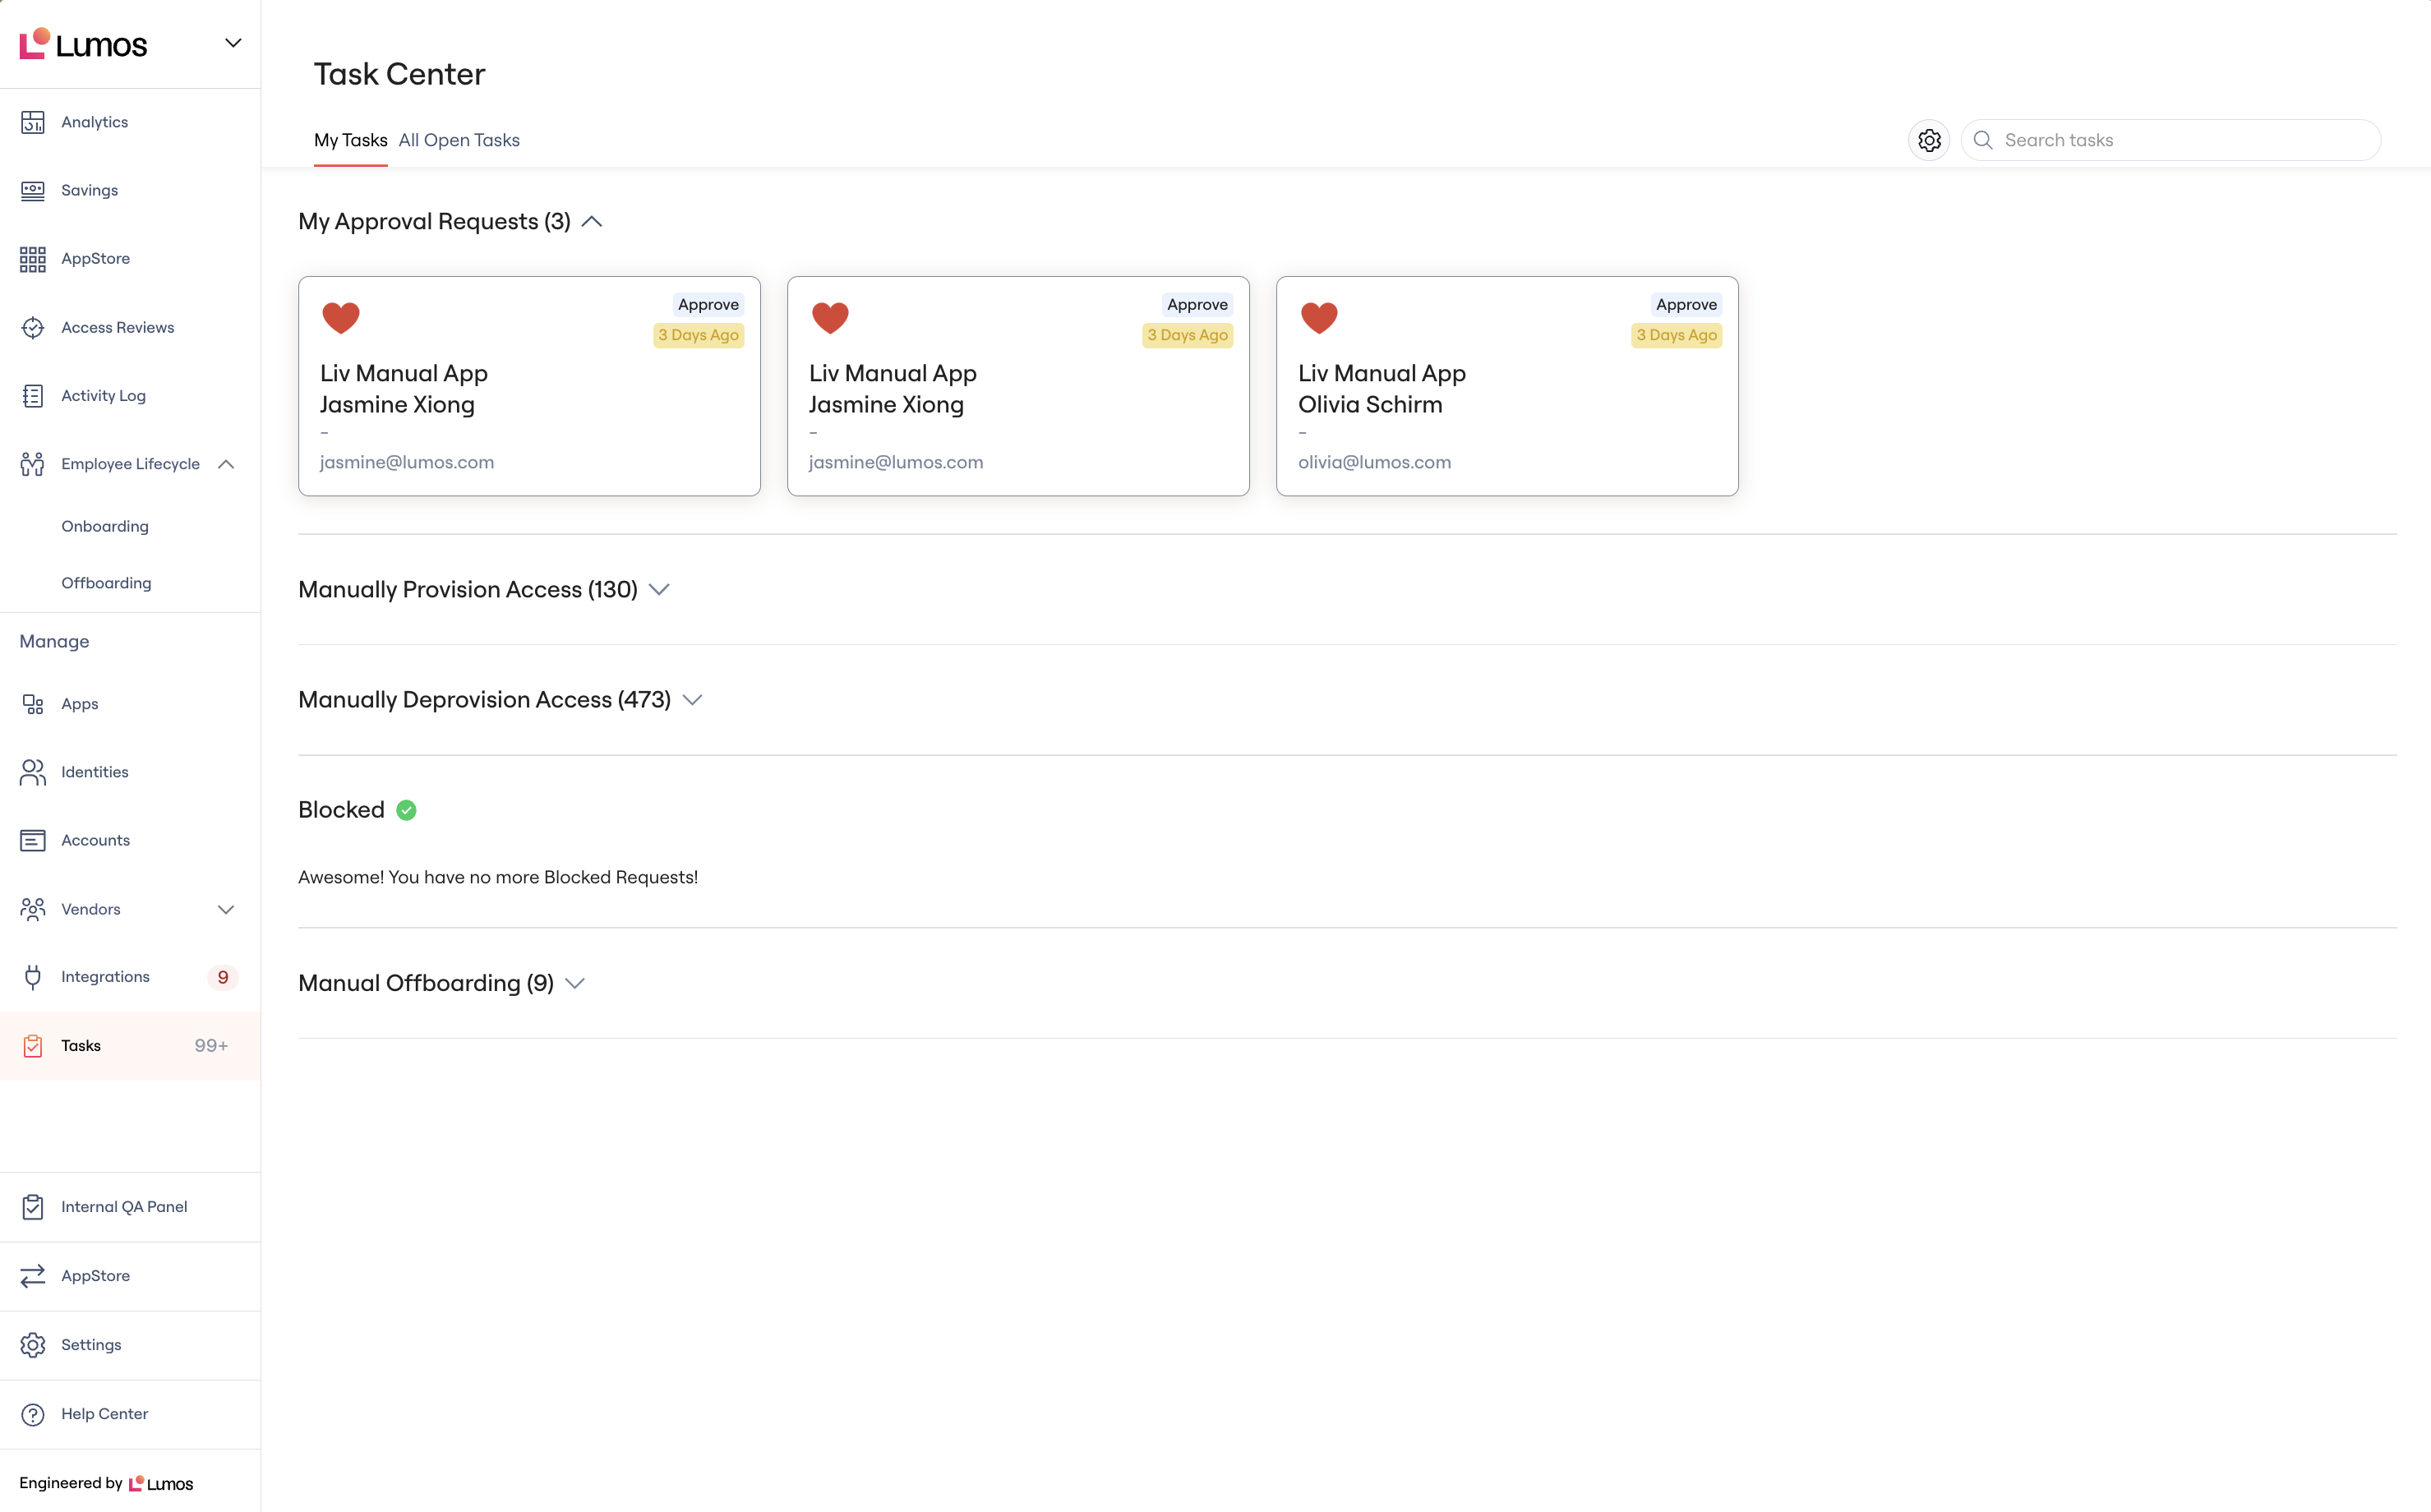The image size is (2431, 1512).
Task: Select the AppStore grid icon
Action: click(x=33, y=259)
